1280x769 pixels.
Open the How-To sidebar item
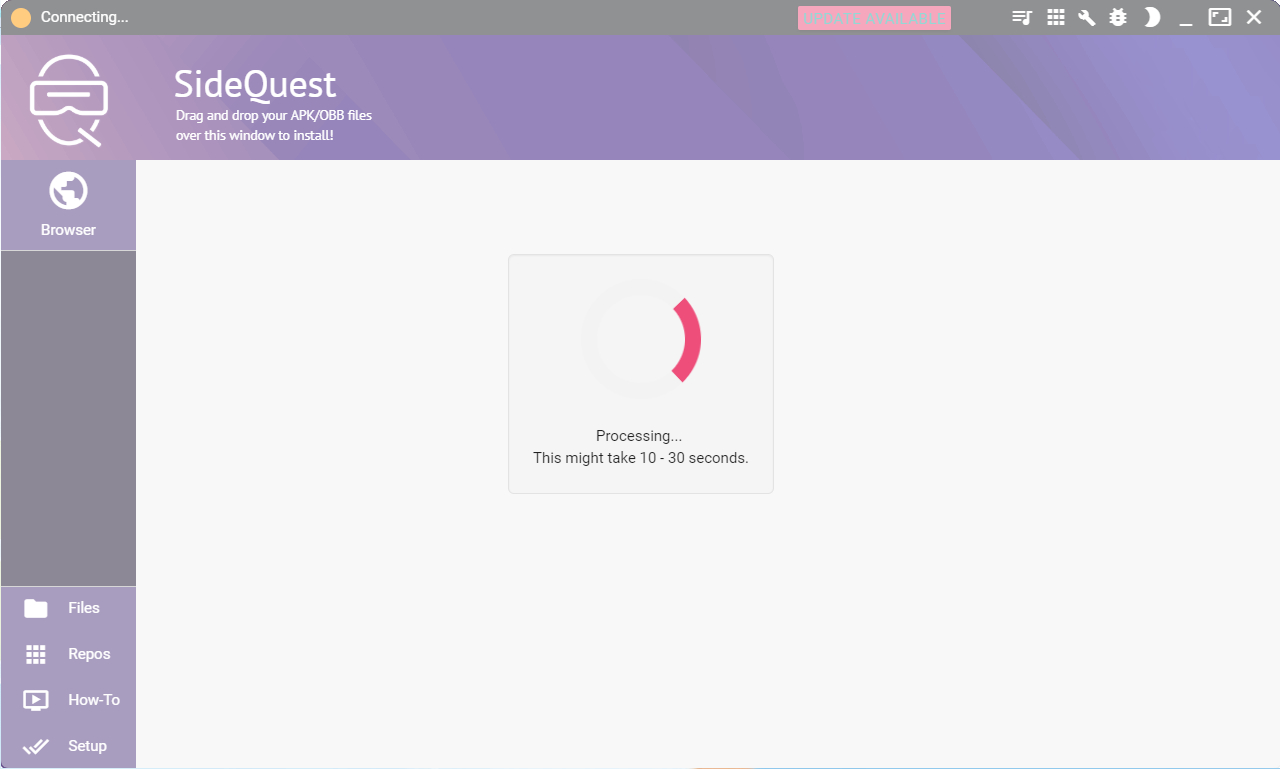tap(68, 700)
